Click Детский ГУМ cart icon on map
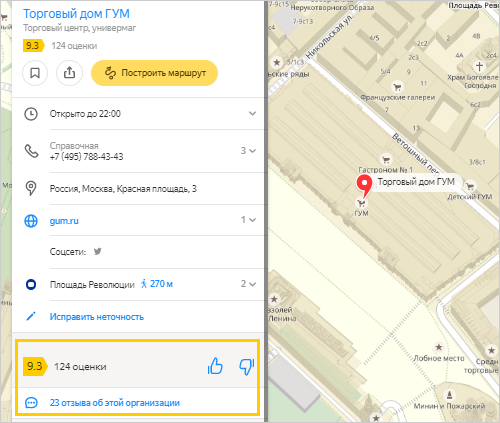The width and height of the screenshot is (500, 423). (x=470, y=186)
